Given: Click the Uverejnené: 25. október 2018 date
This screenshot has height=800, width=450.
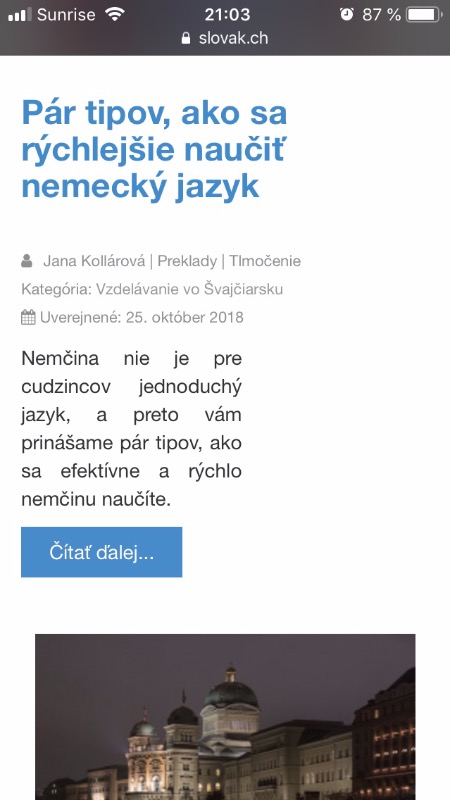Looking at the screenshot, I should [x=141, y=317].
